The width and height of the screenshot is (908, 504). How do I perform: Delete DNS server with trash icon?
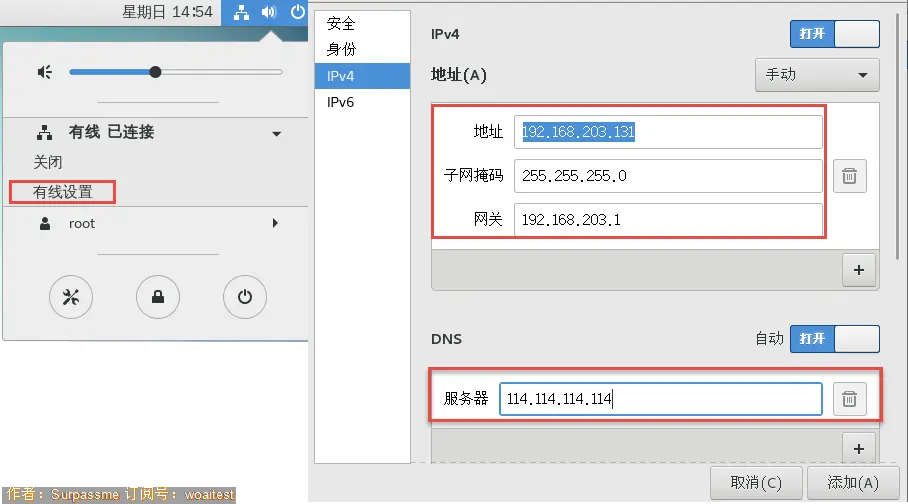click(x=850, y=399)
